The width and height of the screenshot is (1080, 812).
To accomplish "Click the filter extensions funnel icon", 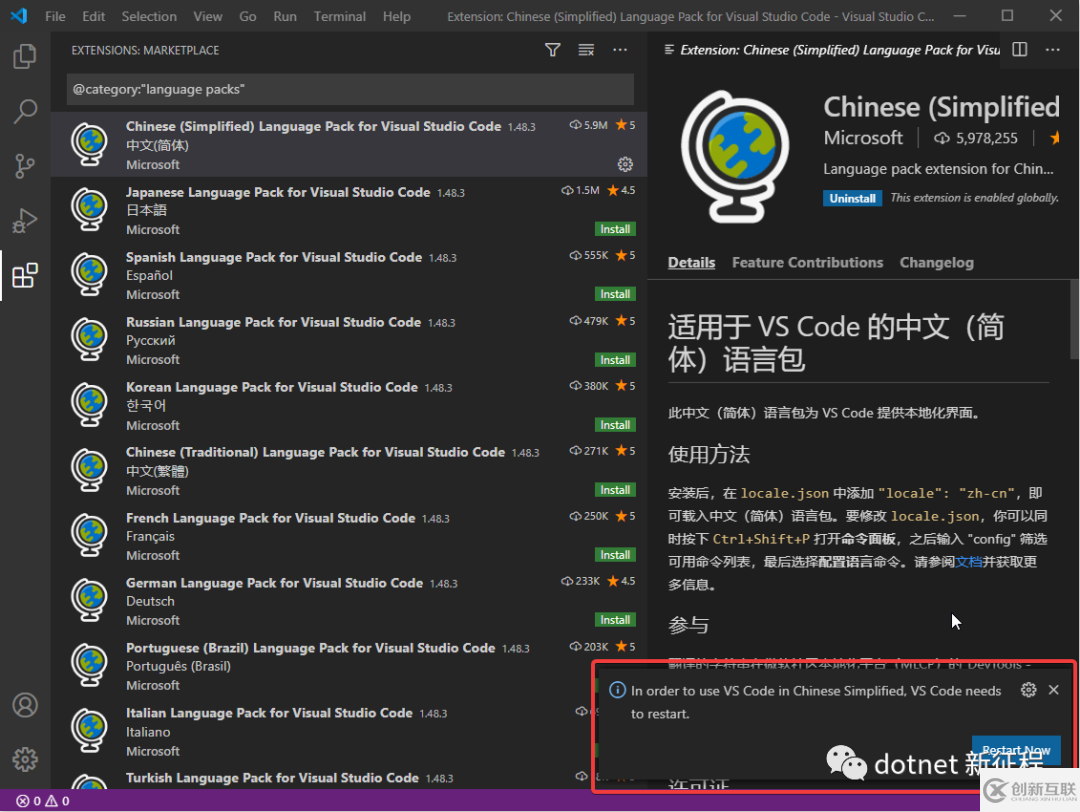I will tap(552, 50).
